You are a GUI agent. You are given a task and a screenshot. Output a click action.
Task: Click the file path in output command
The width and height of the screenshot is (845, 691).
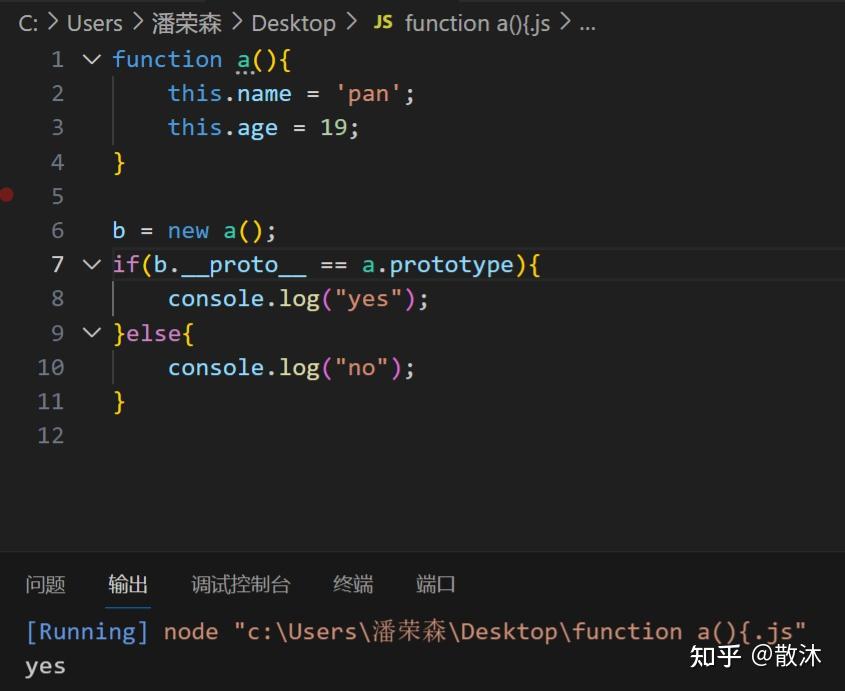coord(520,632)
